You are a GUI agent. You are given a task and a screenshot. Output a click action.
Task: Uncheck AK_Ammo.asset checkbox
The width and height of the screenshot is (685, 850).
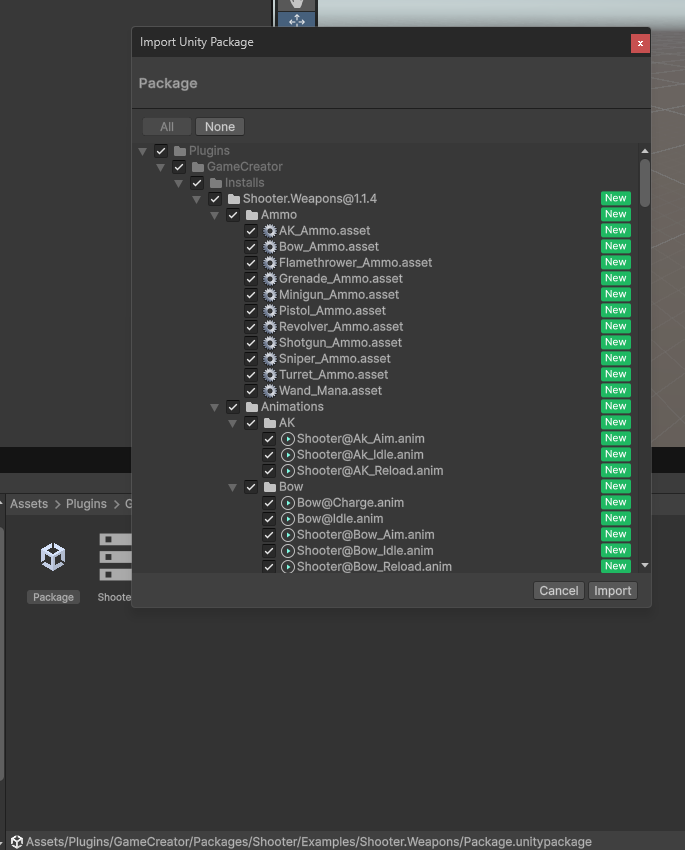pyautogui.click(x=250, y=231)
